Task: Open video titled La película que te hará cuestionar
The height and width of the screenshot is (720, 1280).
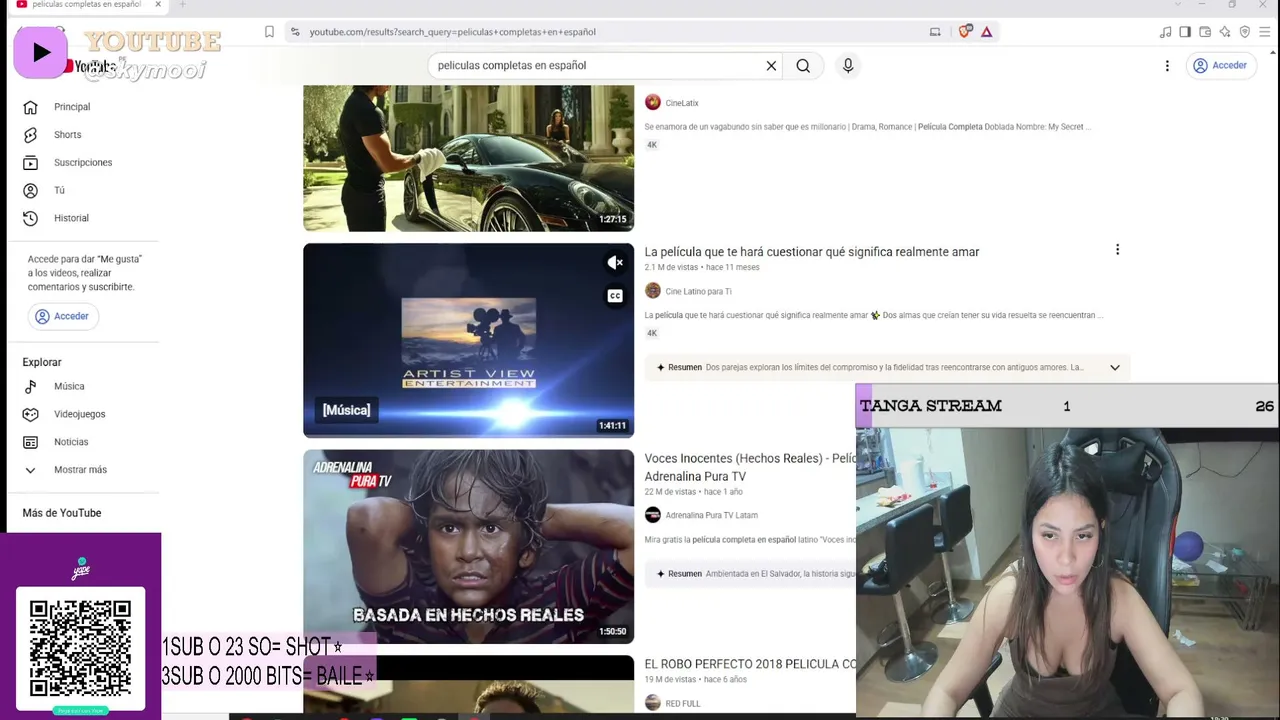Action: pyautogui.click(x=812, y=252)
